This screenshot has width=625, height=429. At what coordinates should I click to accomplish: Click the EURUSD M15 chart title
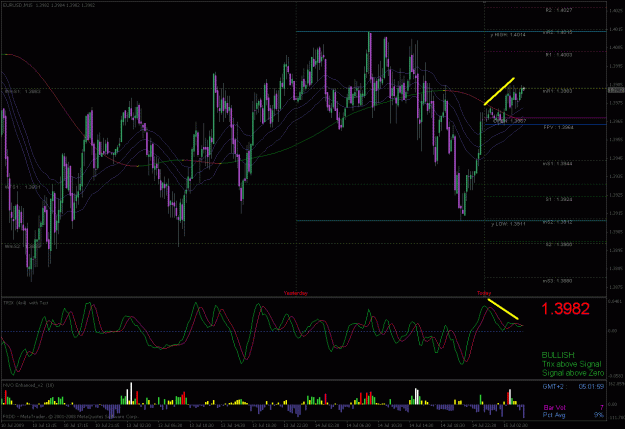(x=49, y=5)
